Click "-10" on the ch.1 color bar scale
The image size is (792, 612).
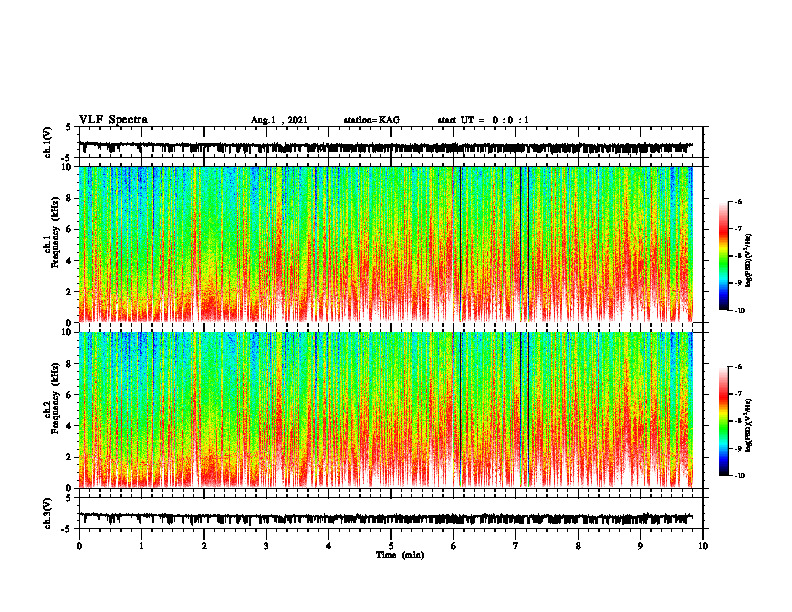[x=740, y=311]
